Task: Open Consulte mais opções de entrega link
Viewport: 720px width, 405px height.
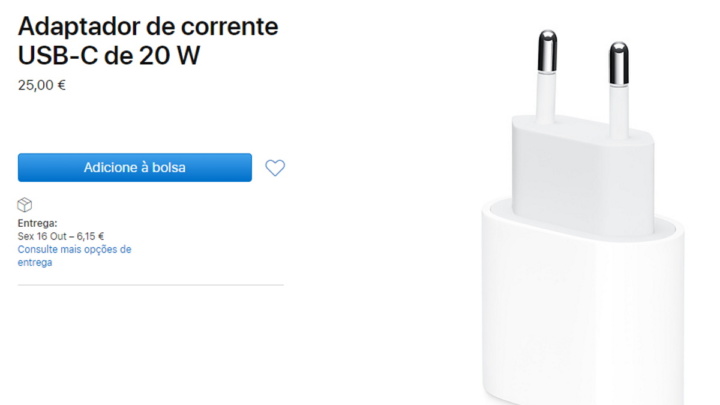Action: [74, 256]
